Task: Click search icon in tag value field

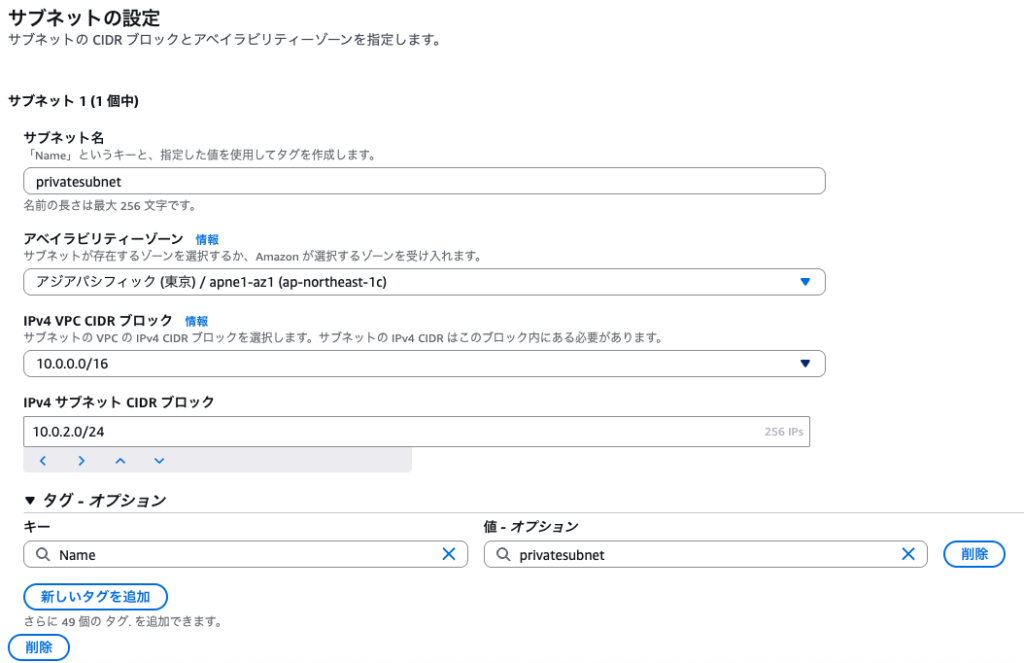Action: 503,554
